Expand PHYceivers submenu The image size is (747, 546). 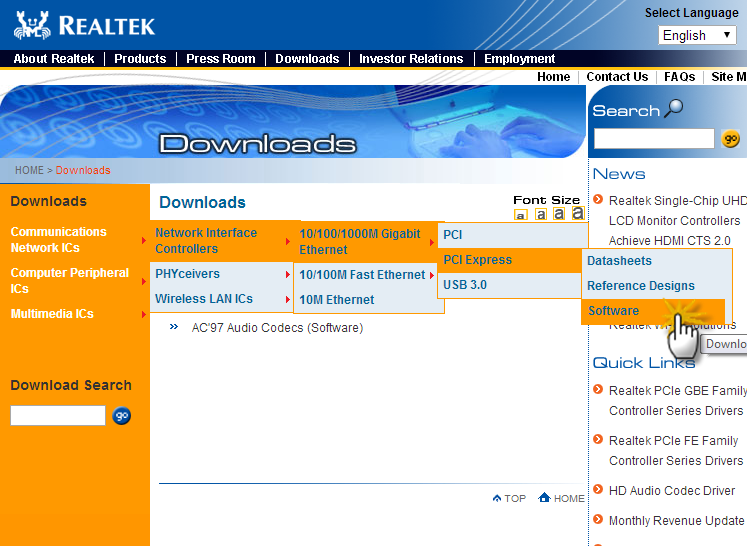pos(288,274)
